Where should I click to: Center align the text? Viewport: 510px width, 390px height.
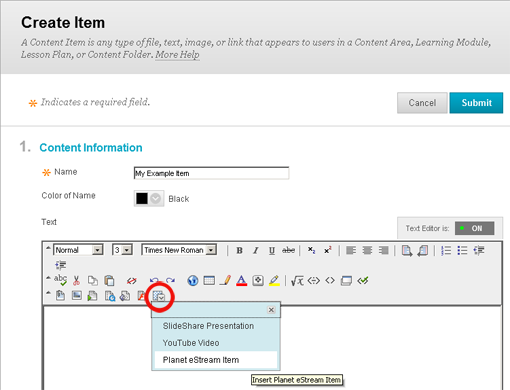click(367, 250)
